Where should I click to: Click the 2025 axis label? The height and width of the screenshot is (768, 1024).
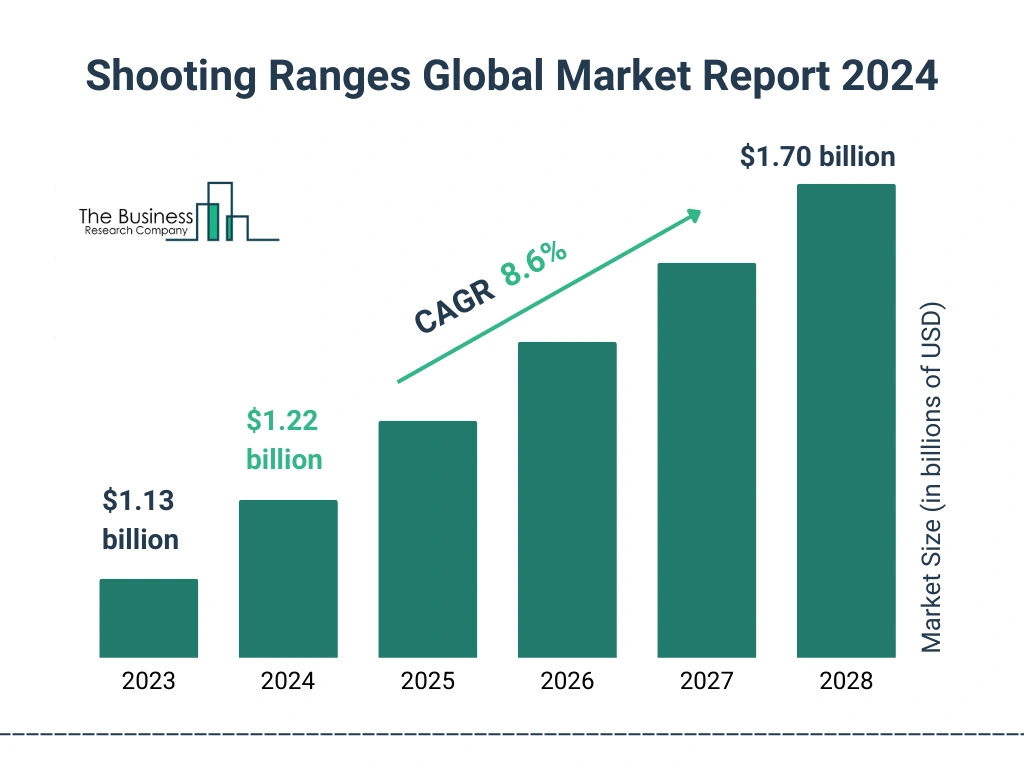[x=428, y=681]
